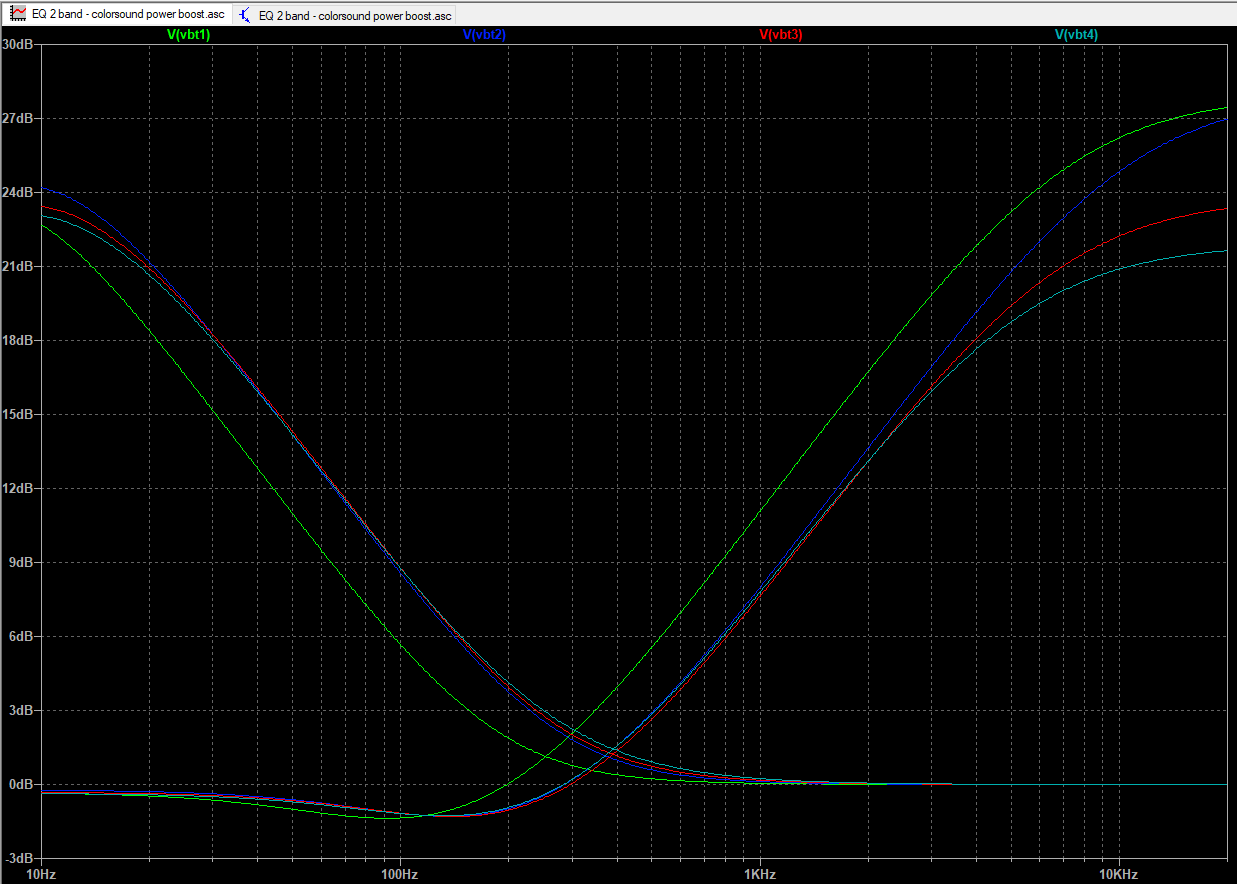Screen dimensions: 1237x884
Task: Select the red V(vbt3) trace label
Action: coord(780,35)
